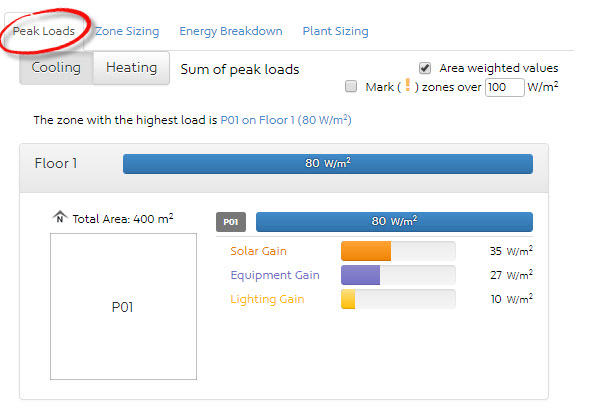The image size is (595, 419).
Task: Click the Equipment Gain purple bar
Action: (360, 275)
